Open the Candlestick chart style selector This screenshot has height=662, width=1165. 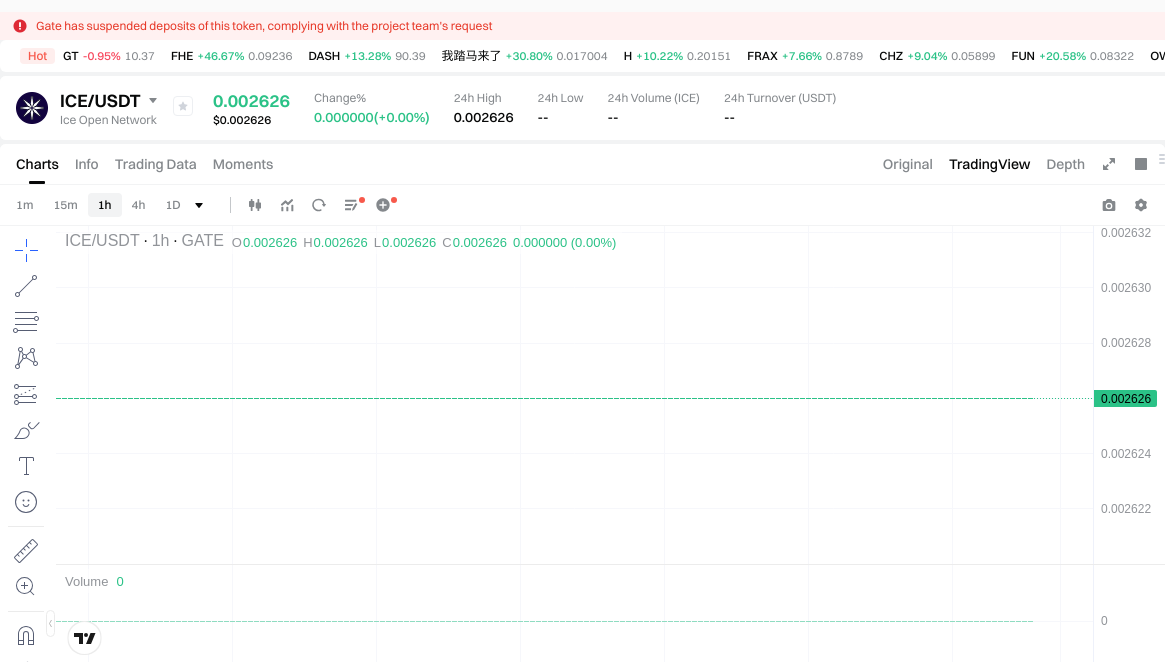tap(255, 204)
